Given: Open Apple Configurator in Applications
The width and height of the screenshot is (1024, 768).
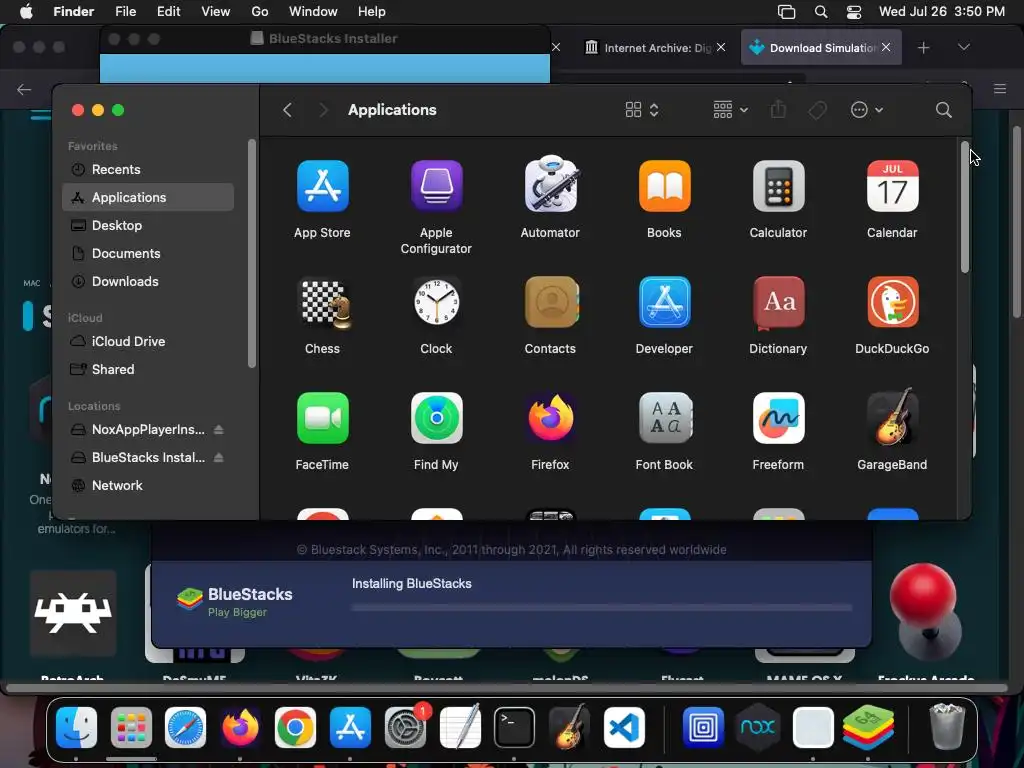Looking at the screenshot, I should tap(436, 187).
